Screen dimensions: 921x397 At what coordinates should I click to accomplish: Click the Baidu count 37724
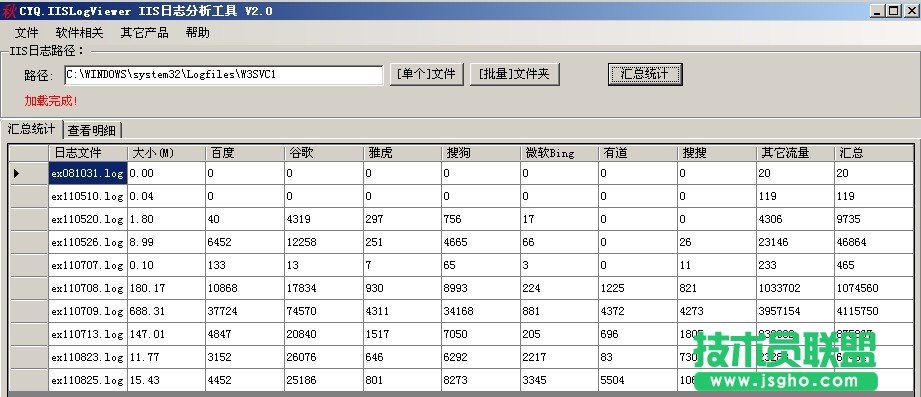244,311
